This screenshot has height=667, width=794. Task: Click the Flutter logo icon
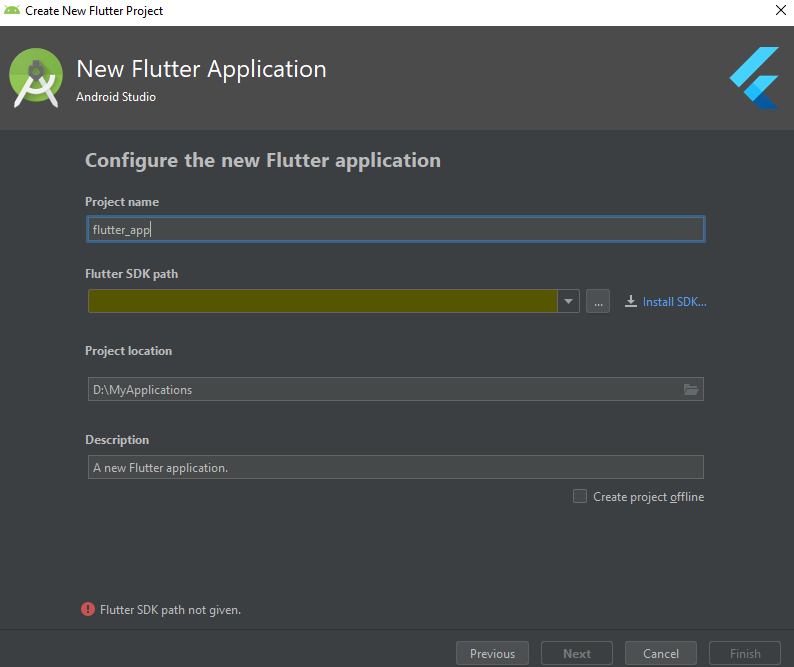pos(754,78)
